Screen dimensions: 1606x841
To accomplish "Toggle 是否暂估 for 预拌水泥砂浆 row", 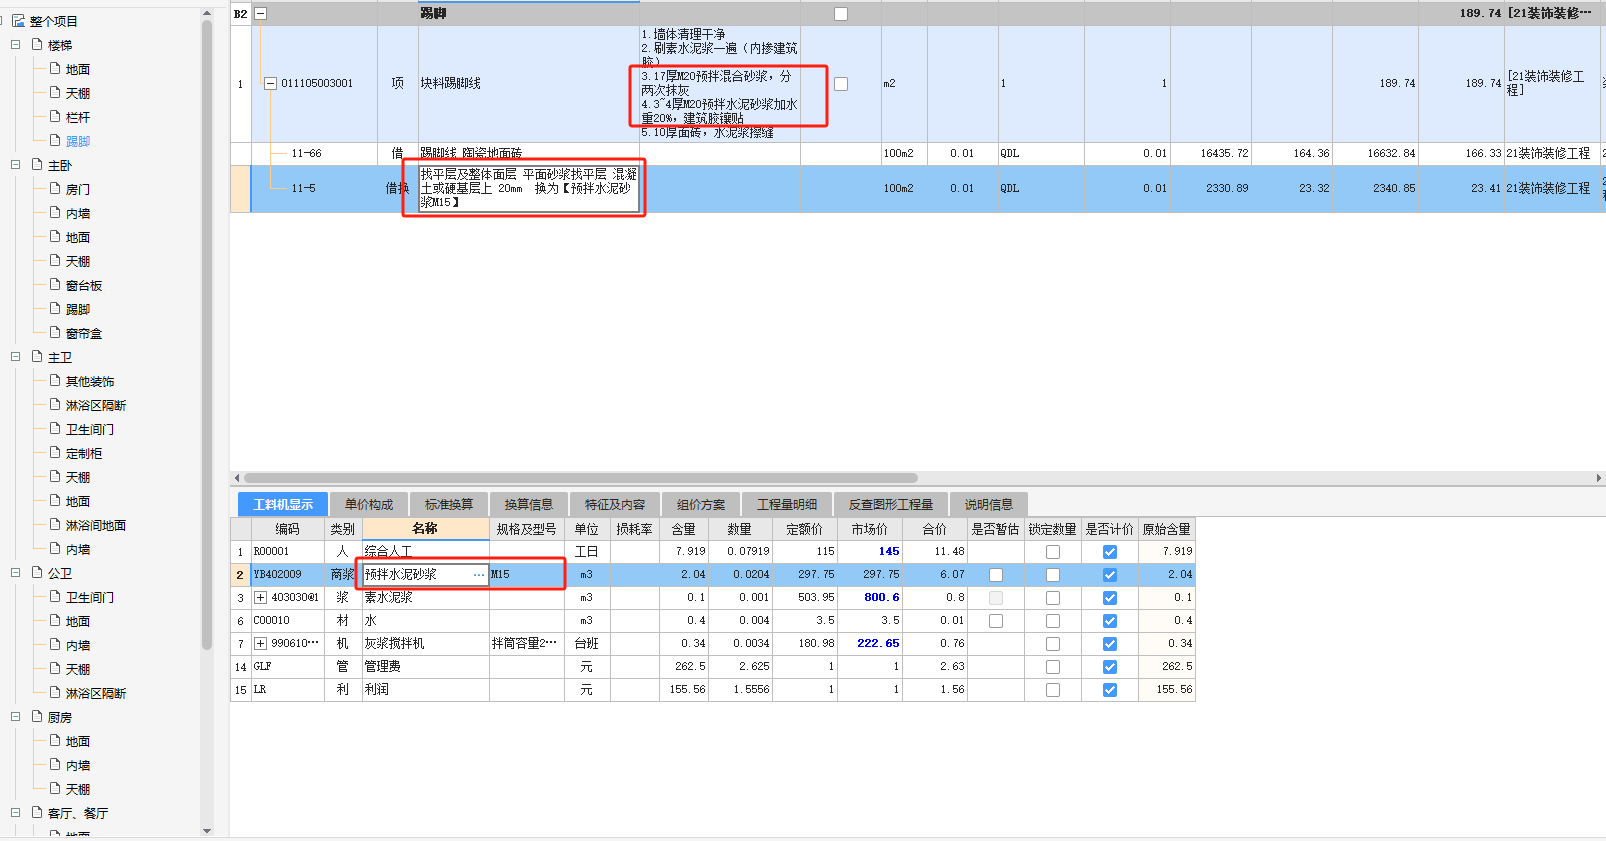I will coord(996,575).
